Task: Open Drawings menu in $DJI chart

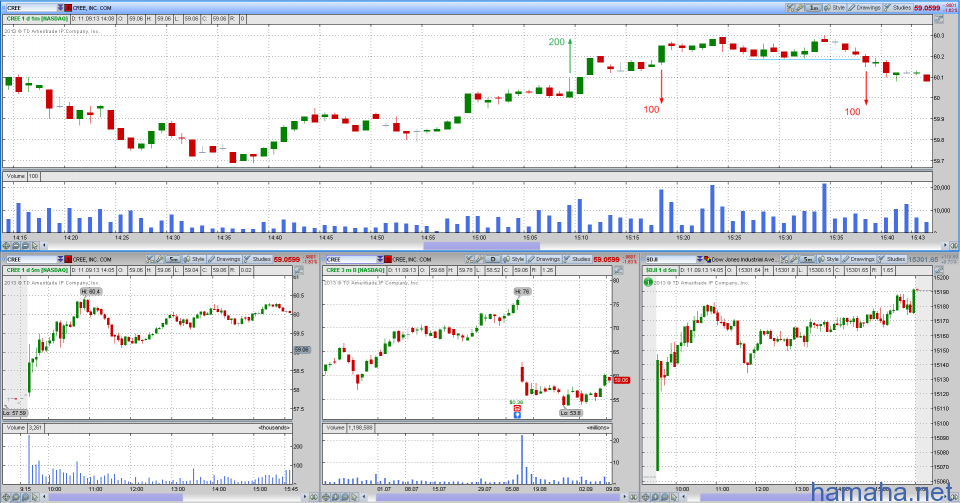Action: [x=859, y=259]
